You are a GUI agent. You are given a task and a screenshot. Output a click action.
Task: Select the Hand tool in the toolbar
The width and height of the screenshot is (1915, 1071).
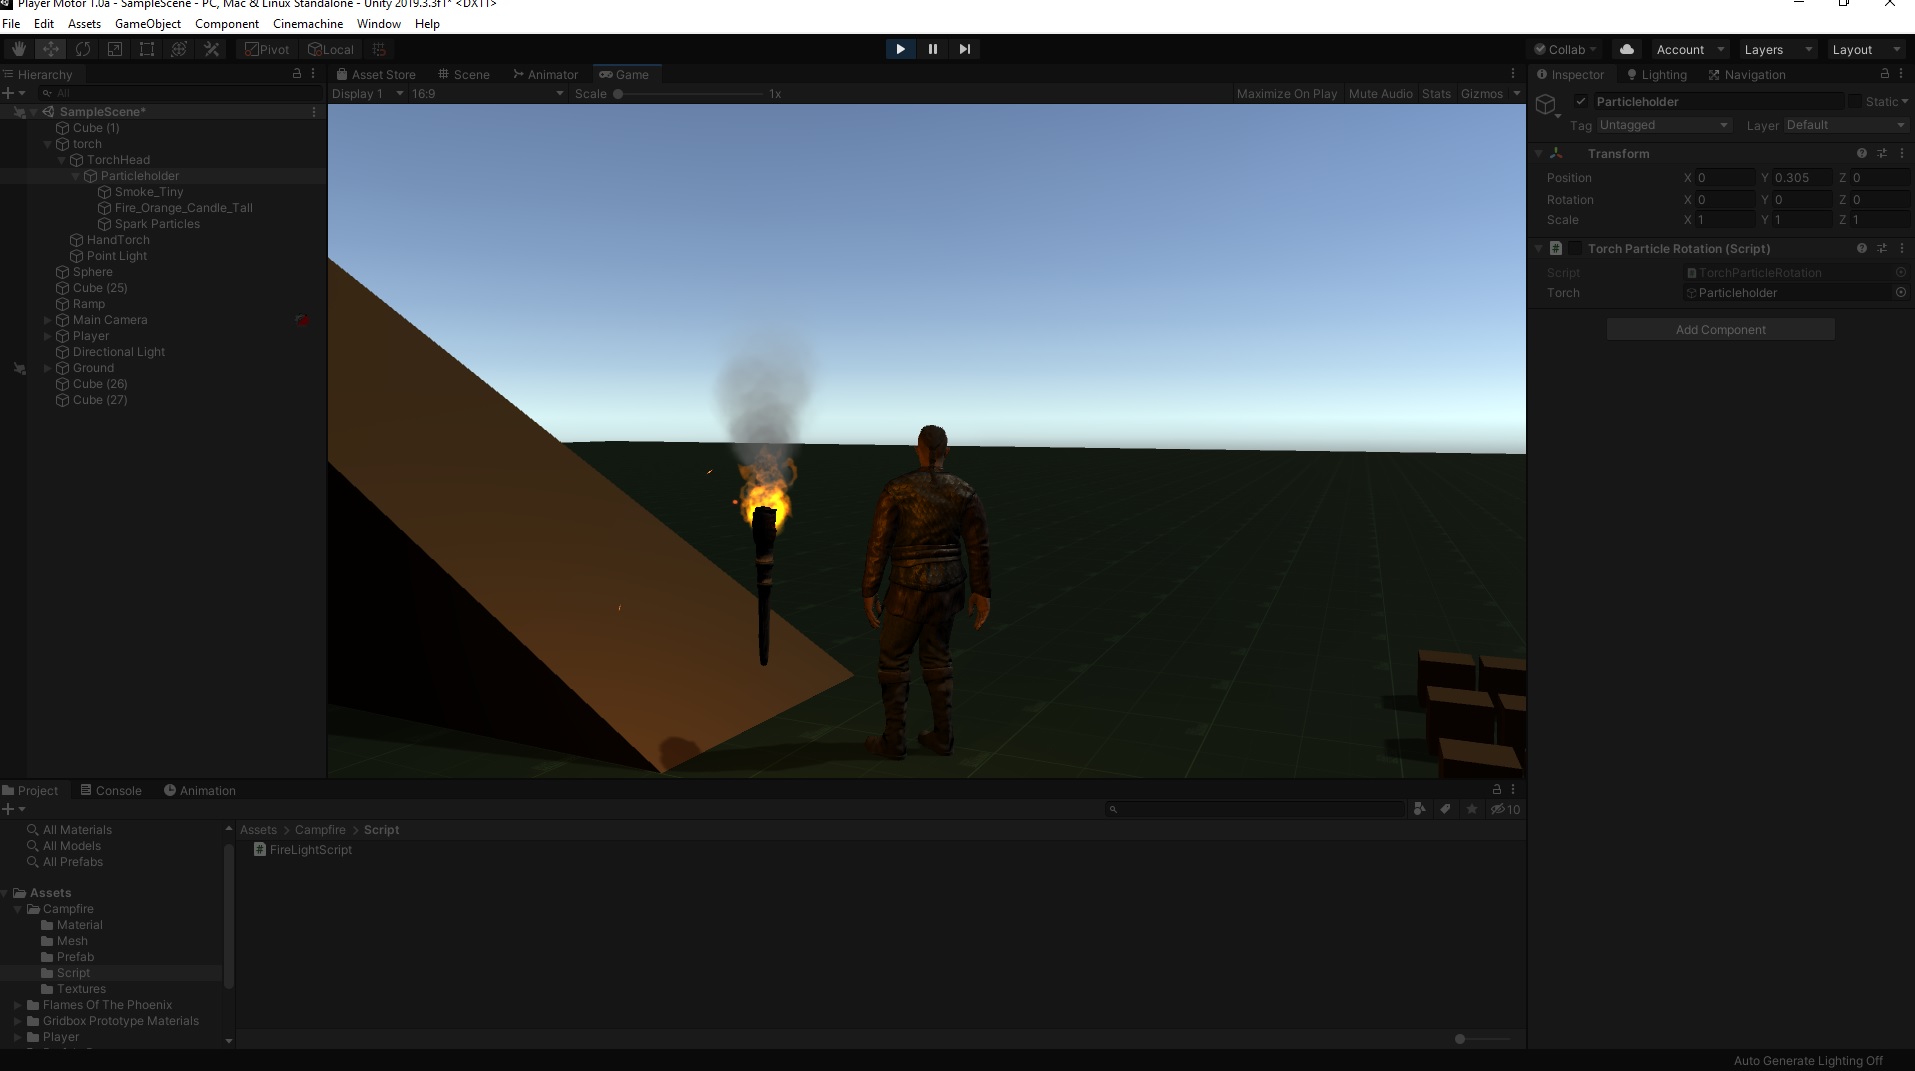(17, 48)
